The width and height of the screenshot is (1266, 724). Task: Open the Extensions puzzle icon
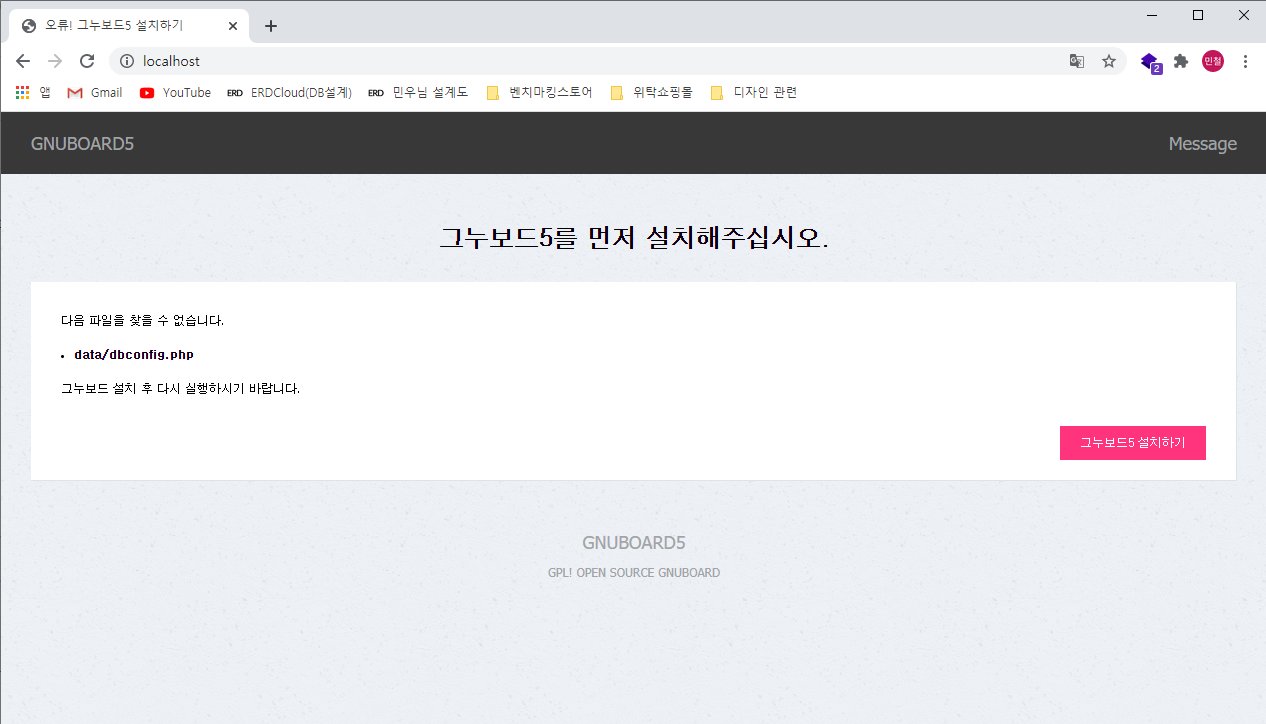tap(1181, 61)
